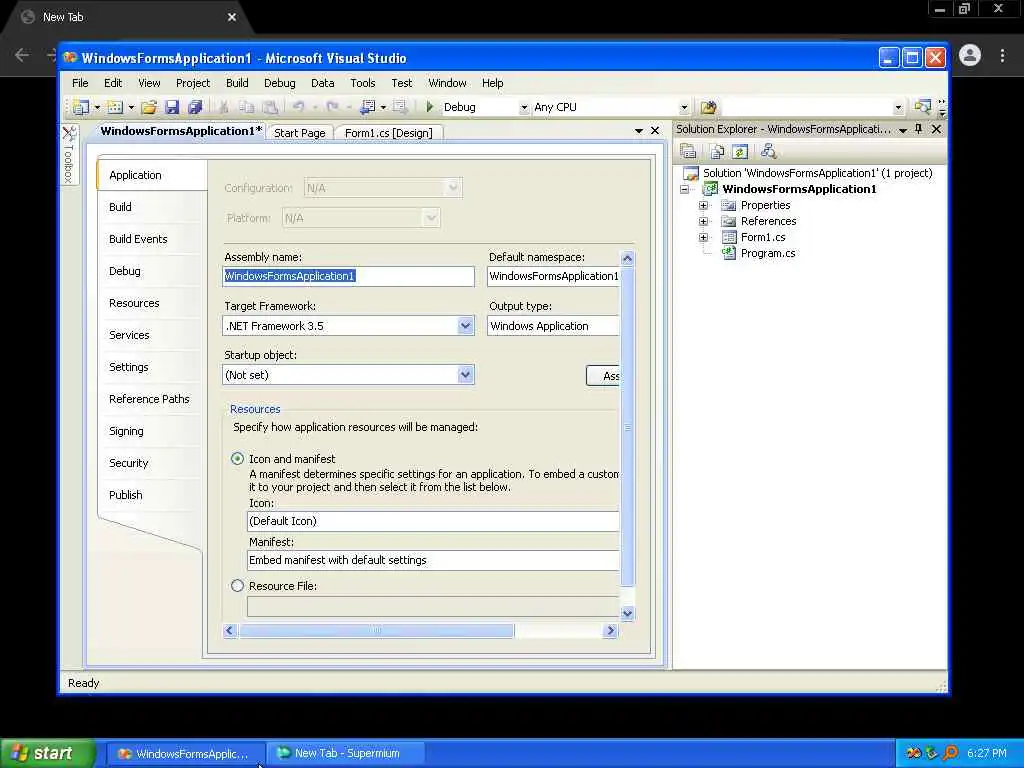Screen dimensions: 1024x768
Task: Click the vertical scrollbar down arrow in properties page
Action: click(627, 613)
